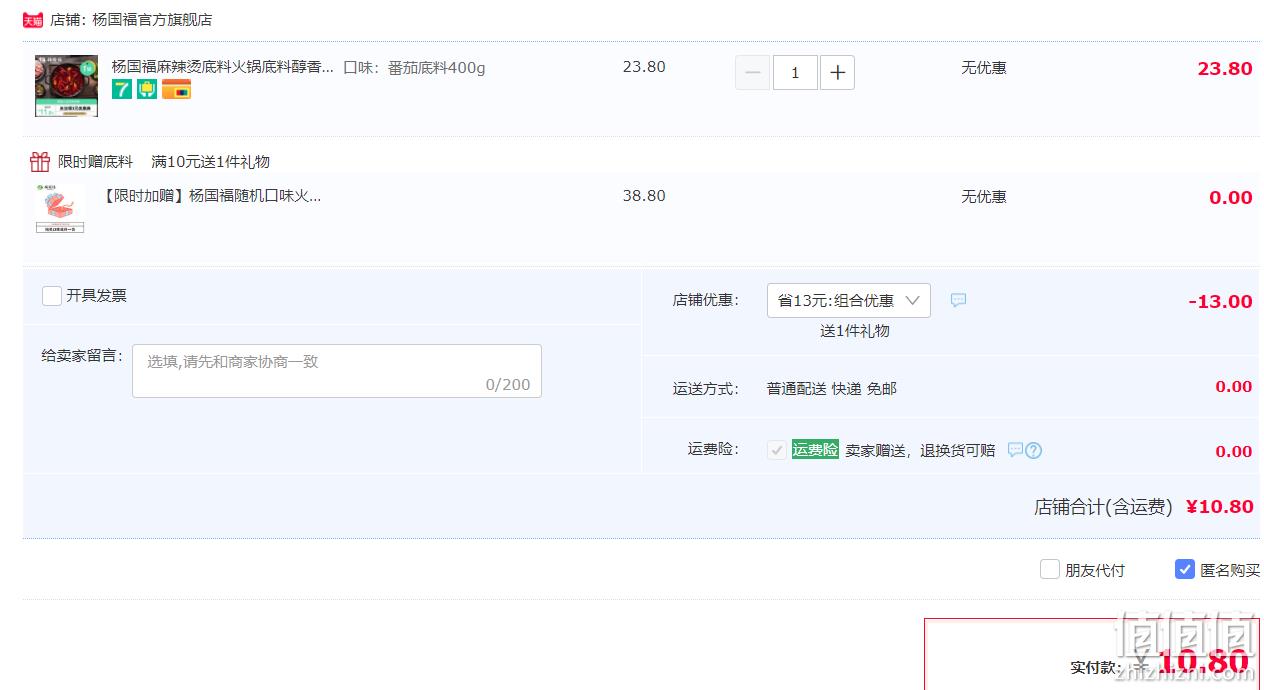The height and width of the screenshot is (690, 1264).
Task: Open the 【限时加赠】杨国福随机口味 gift title link
Action: (x=213, y=196)
